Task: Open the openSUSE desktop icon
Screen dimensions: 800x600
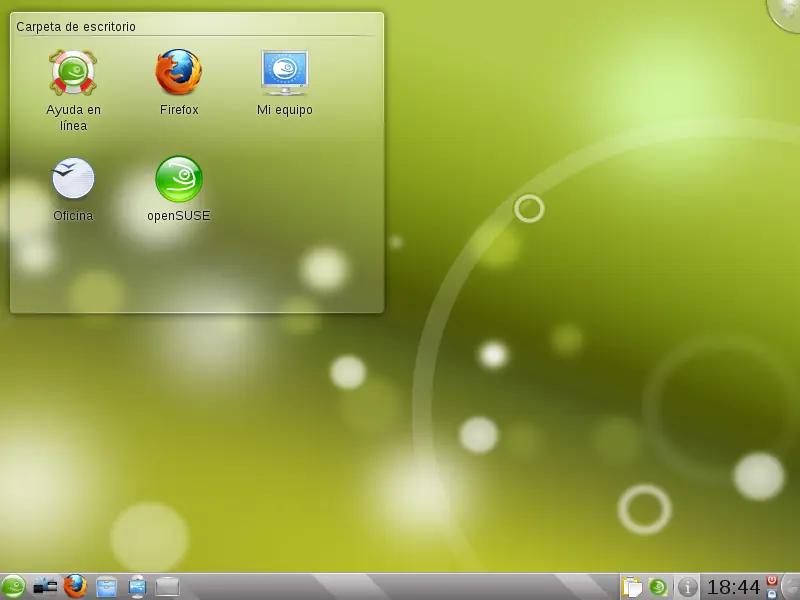Action: tap(179, 179)
